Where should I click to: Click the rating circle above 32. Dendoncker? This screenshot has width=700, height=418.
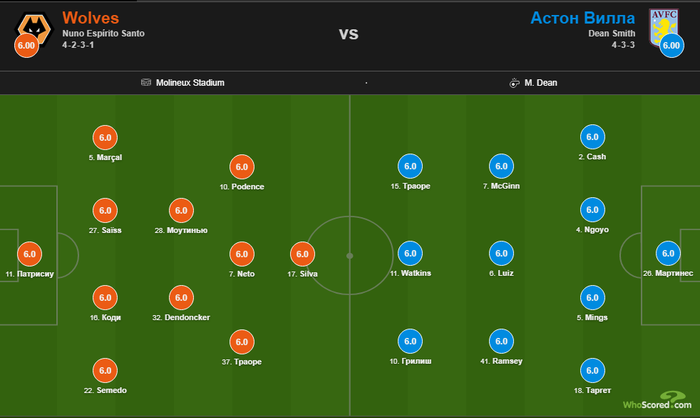[x=181, y=297]
